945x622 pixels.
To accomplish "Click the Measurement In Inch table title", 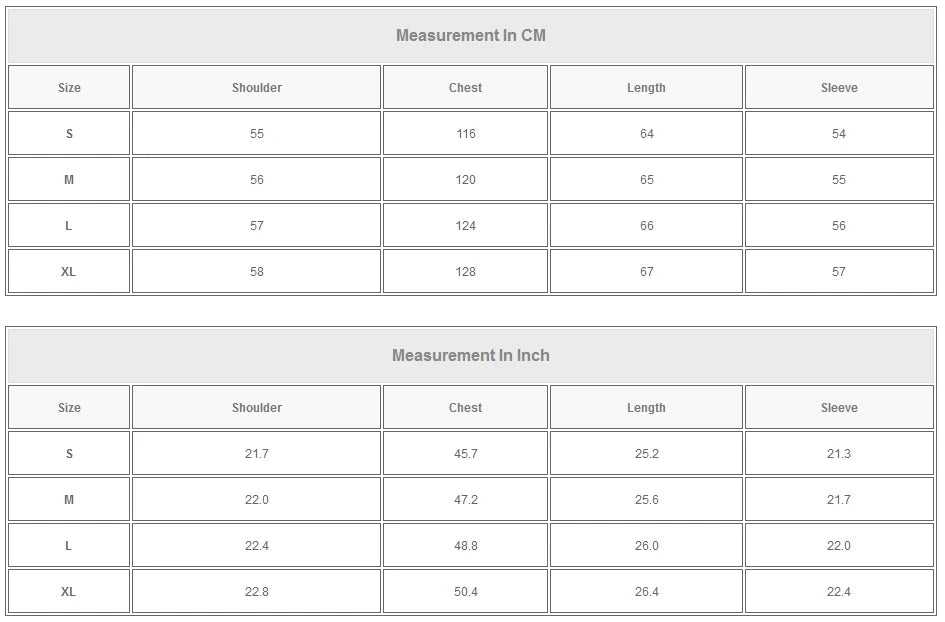I will point(471,356).
